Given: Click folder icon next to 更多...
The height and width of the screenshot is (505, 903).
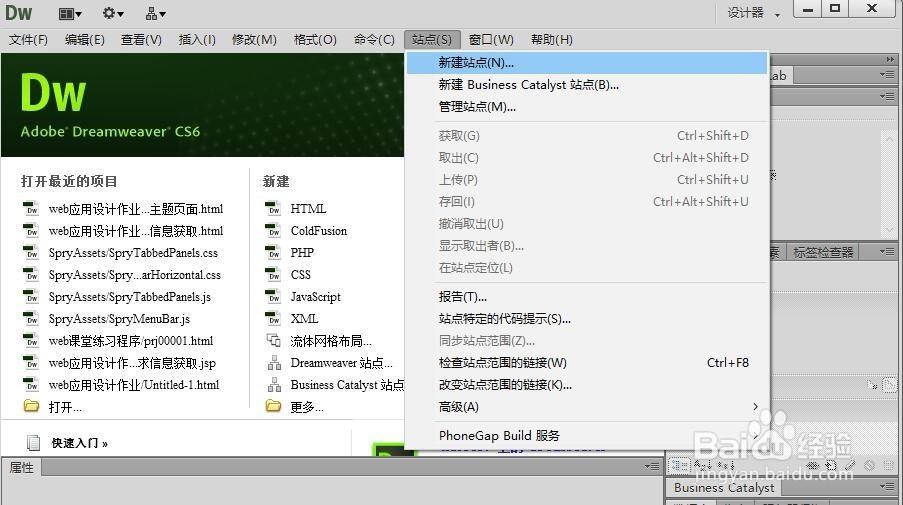Looking at the screenshot, I should tap(274, 407).
